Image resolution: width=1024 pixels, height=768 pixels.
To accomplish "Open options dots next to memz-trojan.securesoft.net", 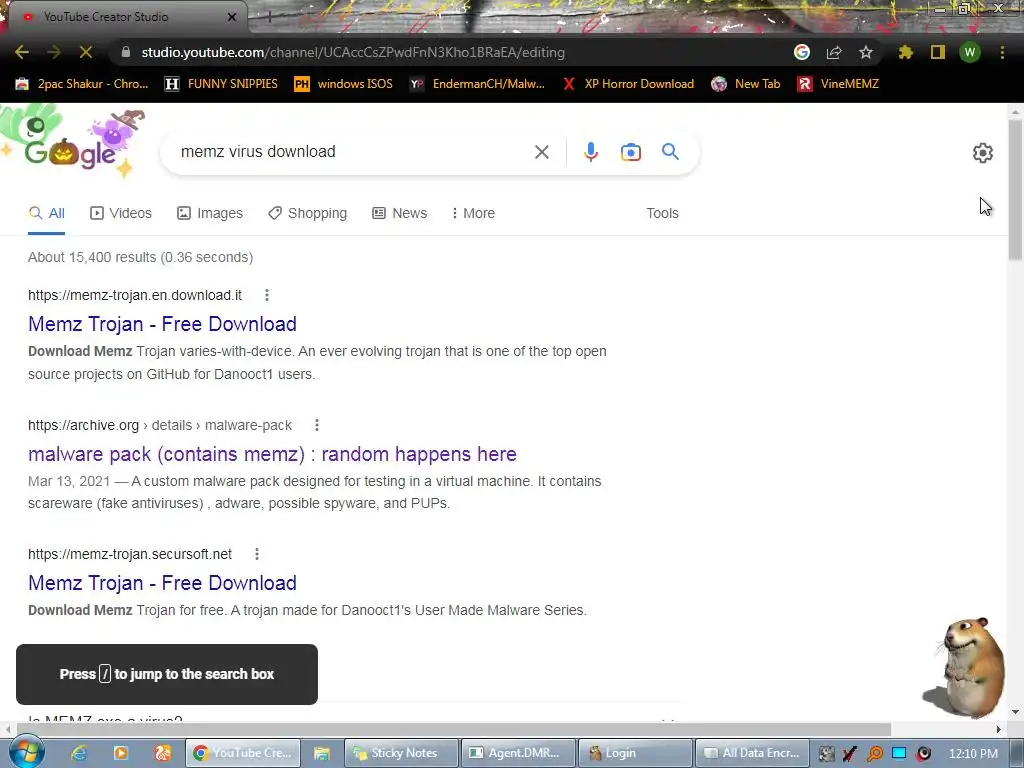I will tap(257, 554).
